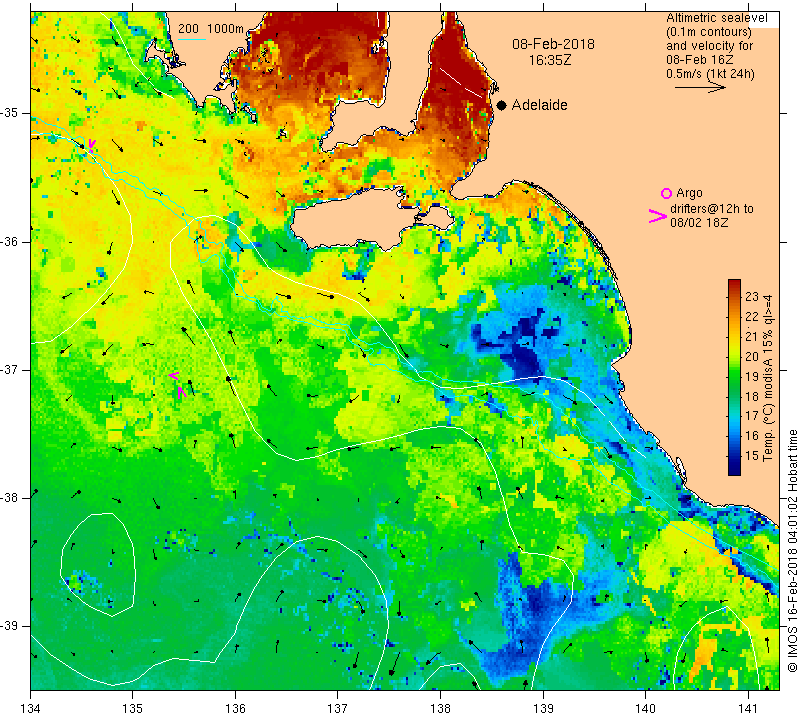Click the longitude axis label 137

click(x=337, y=709)
